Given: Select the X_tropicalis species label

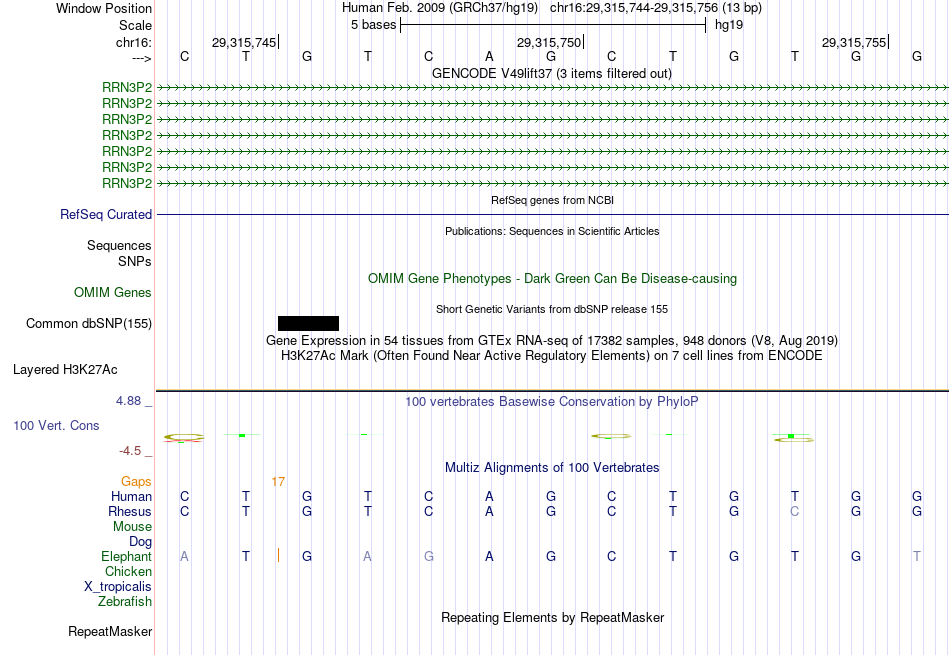Looking at the screenshot, I should [x=118, y=587].
